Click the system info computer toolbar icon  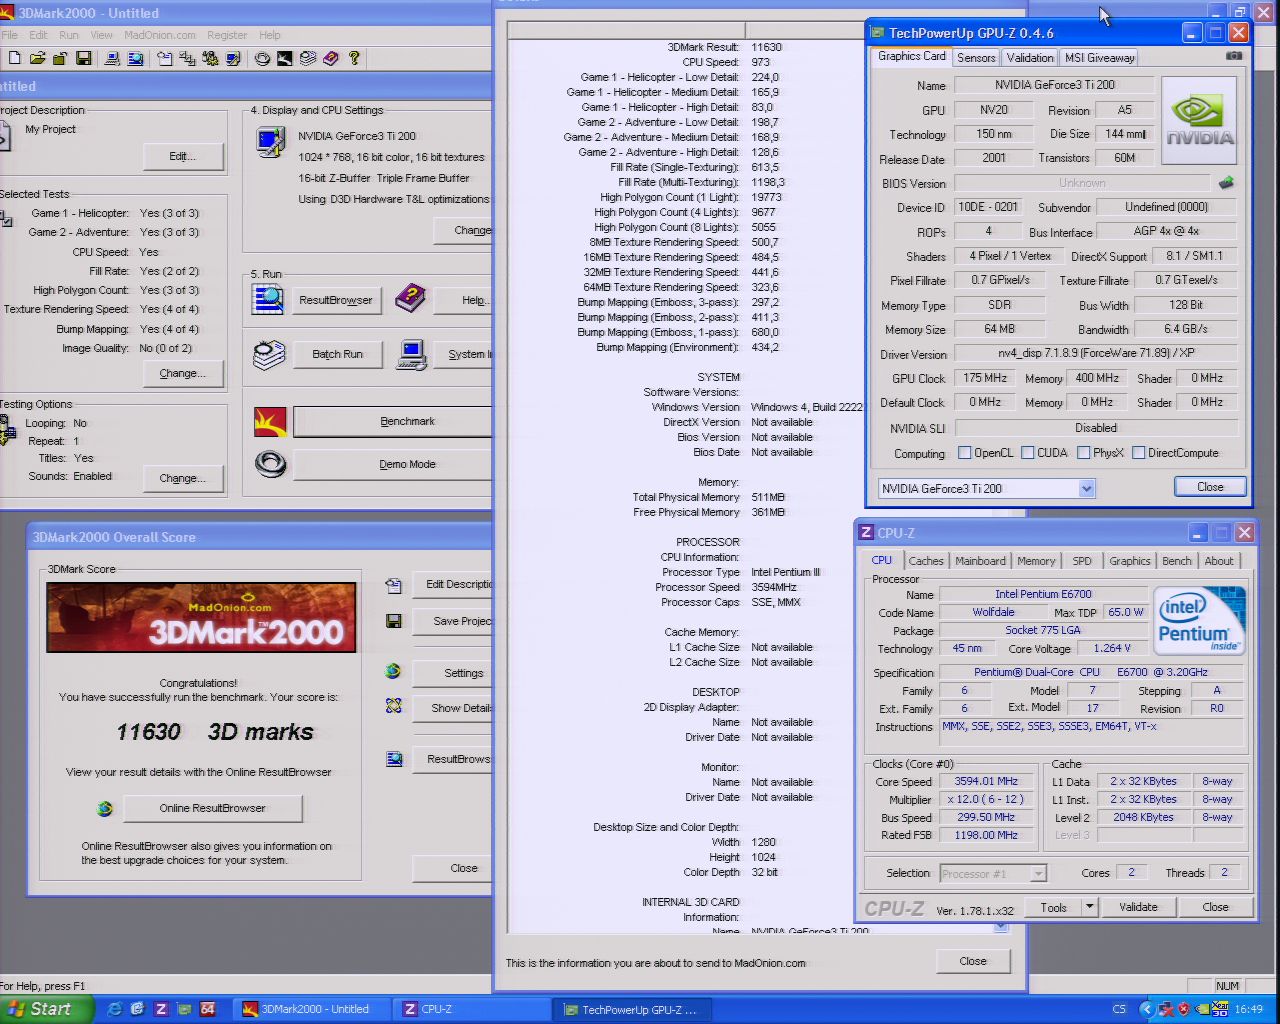point(112,58)
